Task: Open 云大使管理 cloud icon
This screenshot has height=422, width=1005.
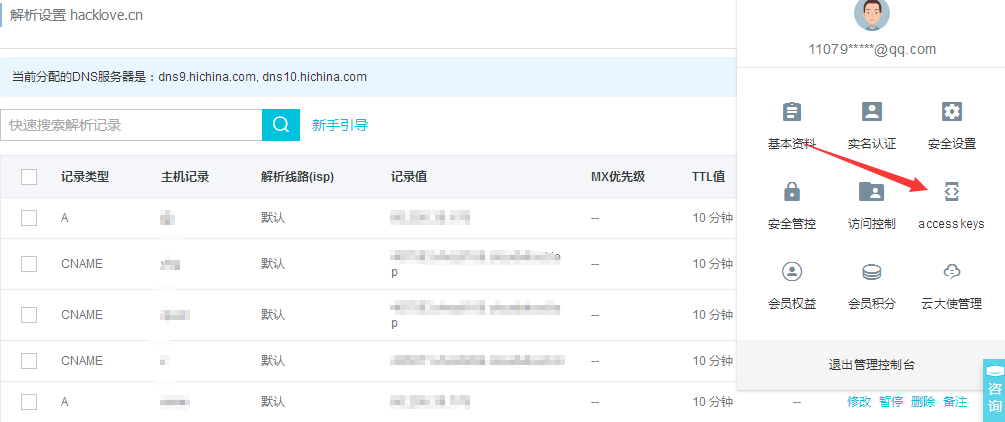Action: coord(952,272)
